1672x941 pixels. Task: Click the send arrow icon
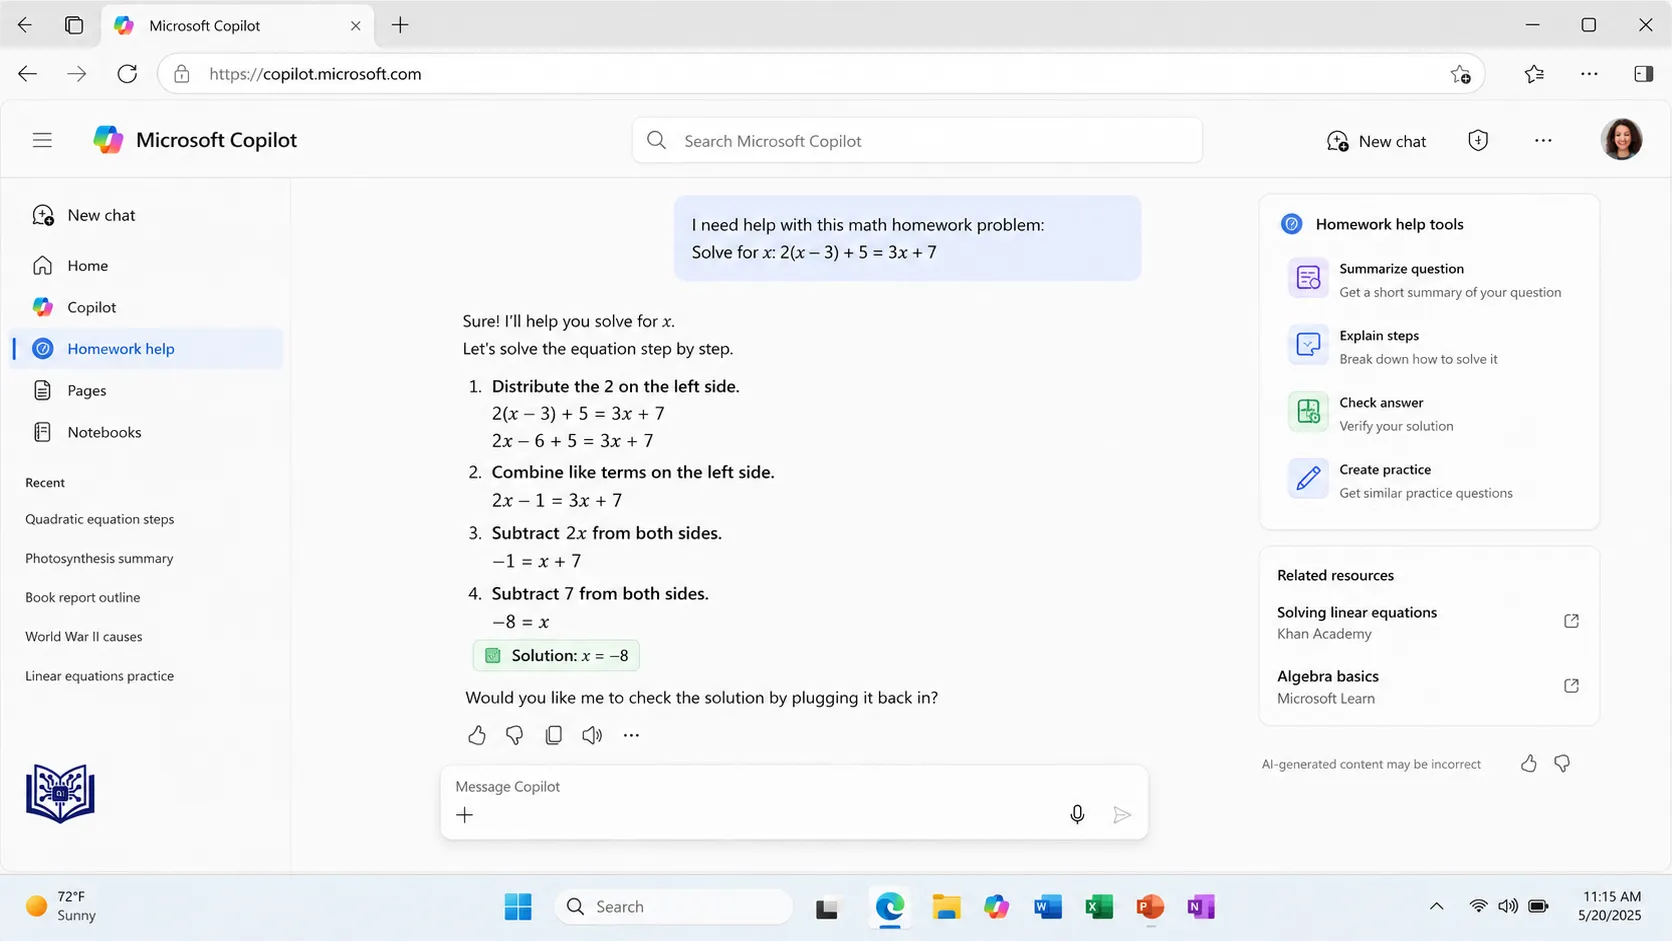pyautogui.click(x=1122, y=815)
